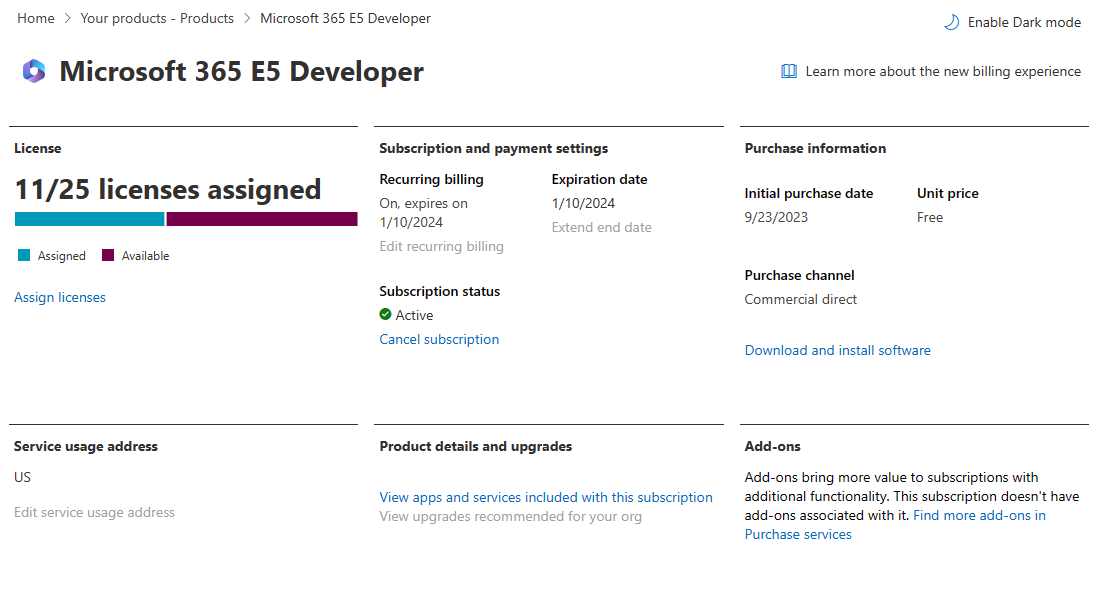View apps and services included with this subscription
This screenshot has width=1100, height=595.
546,497
